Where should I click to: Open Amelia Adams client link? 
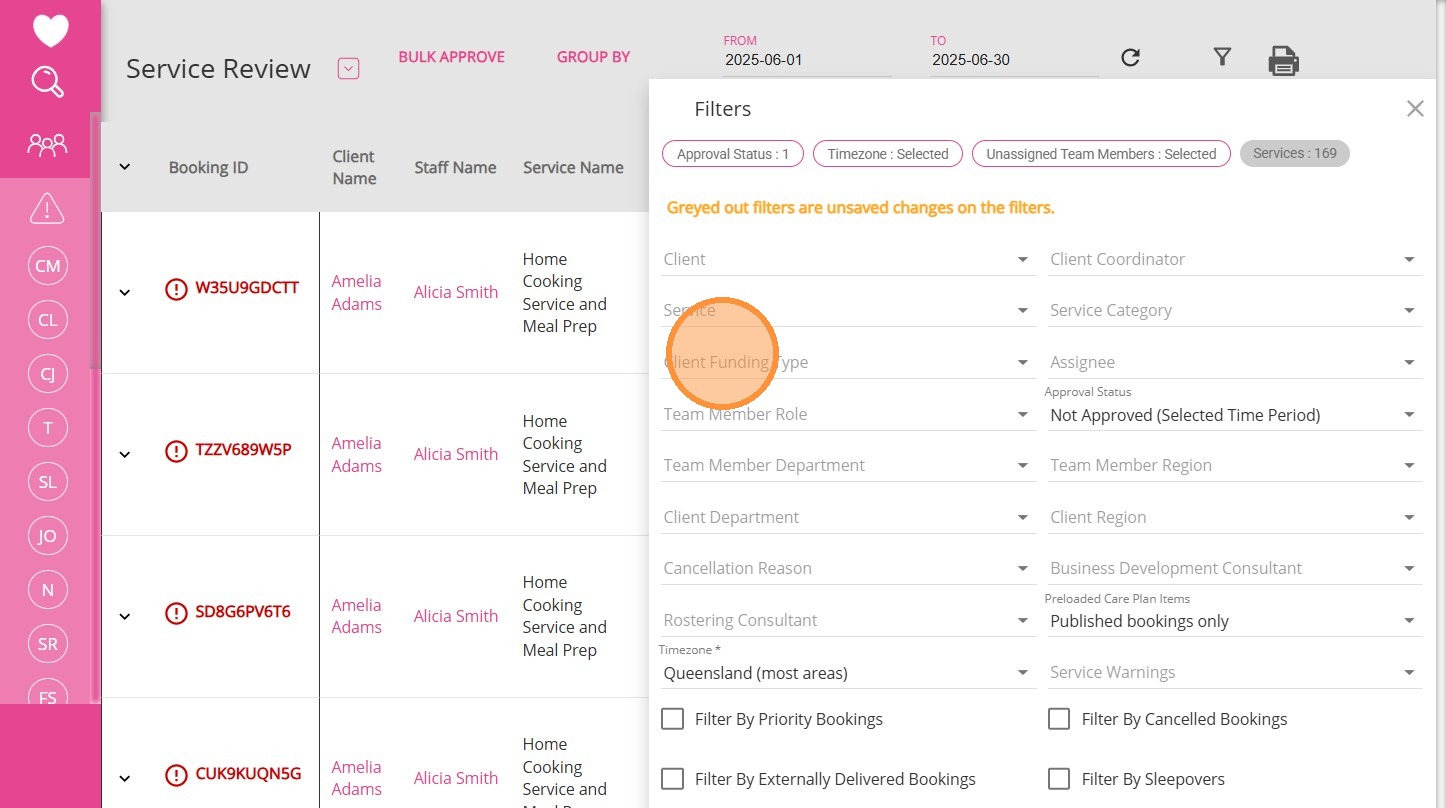tap(356, 292)
